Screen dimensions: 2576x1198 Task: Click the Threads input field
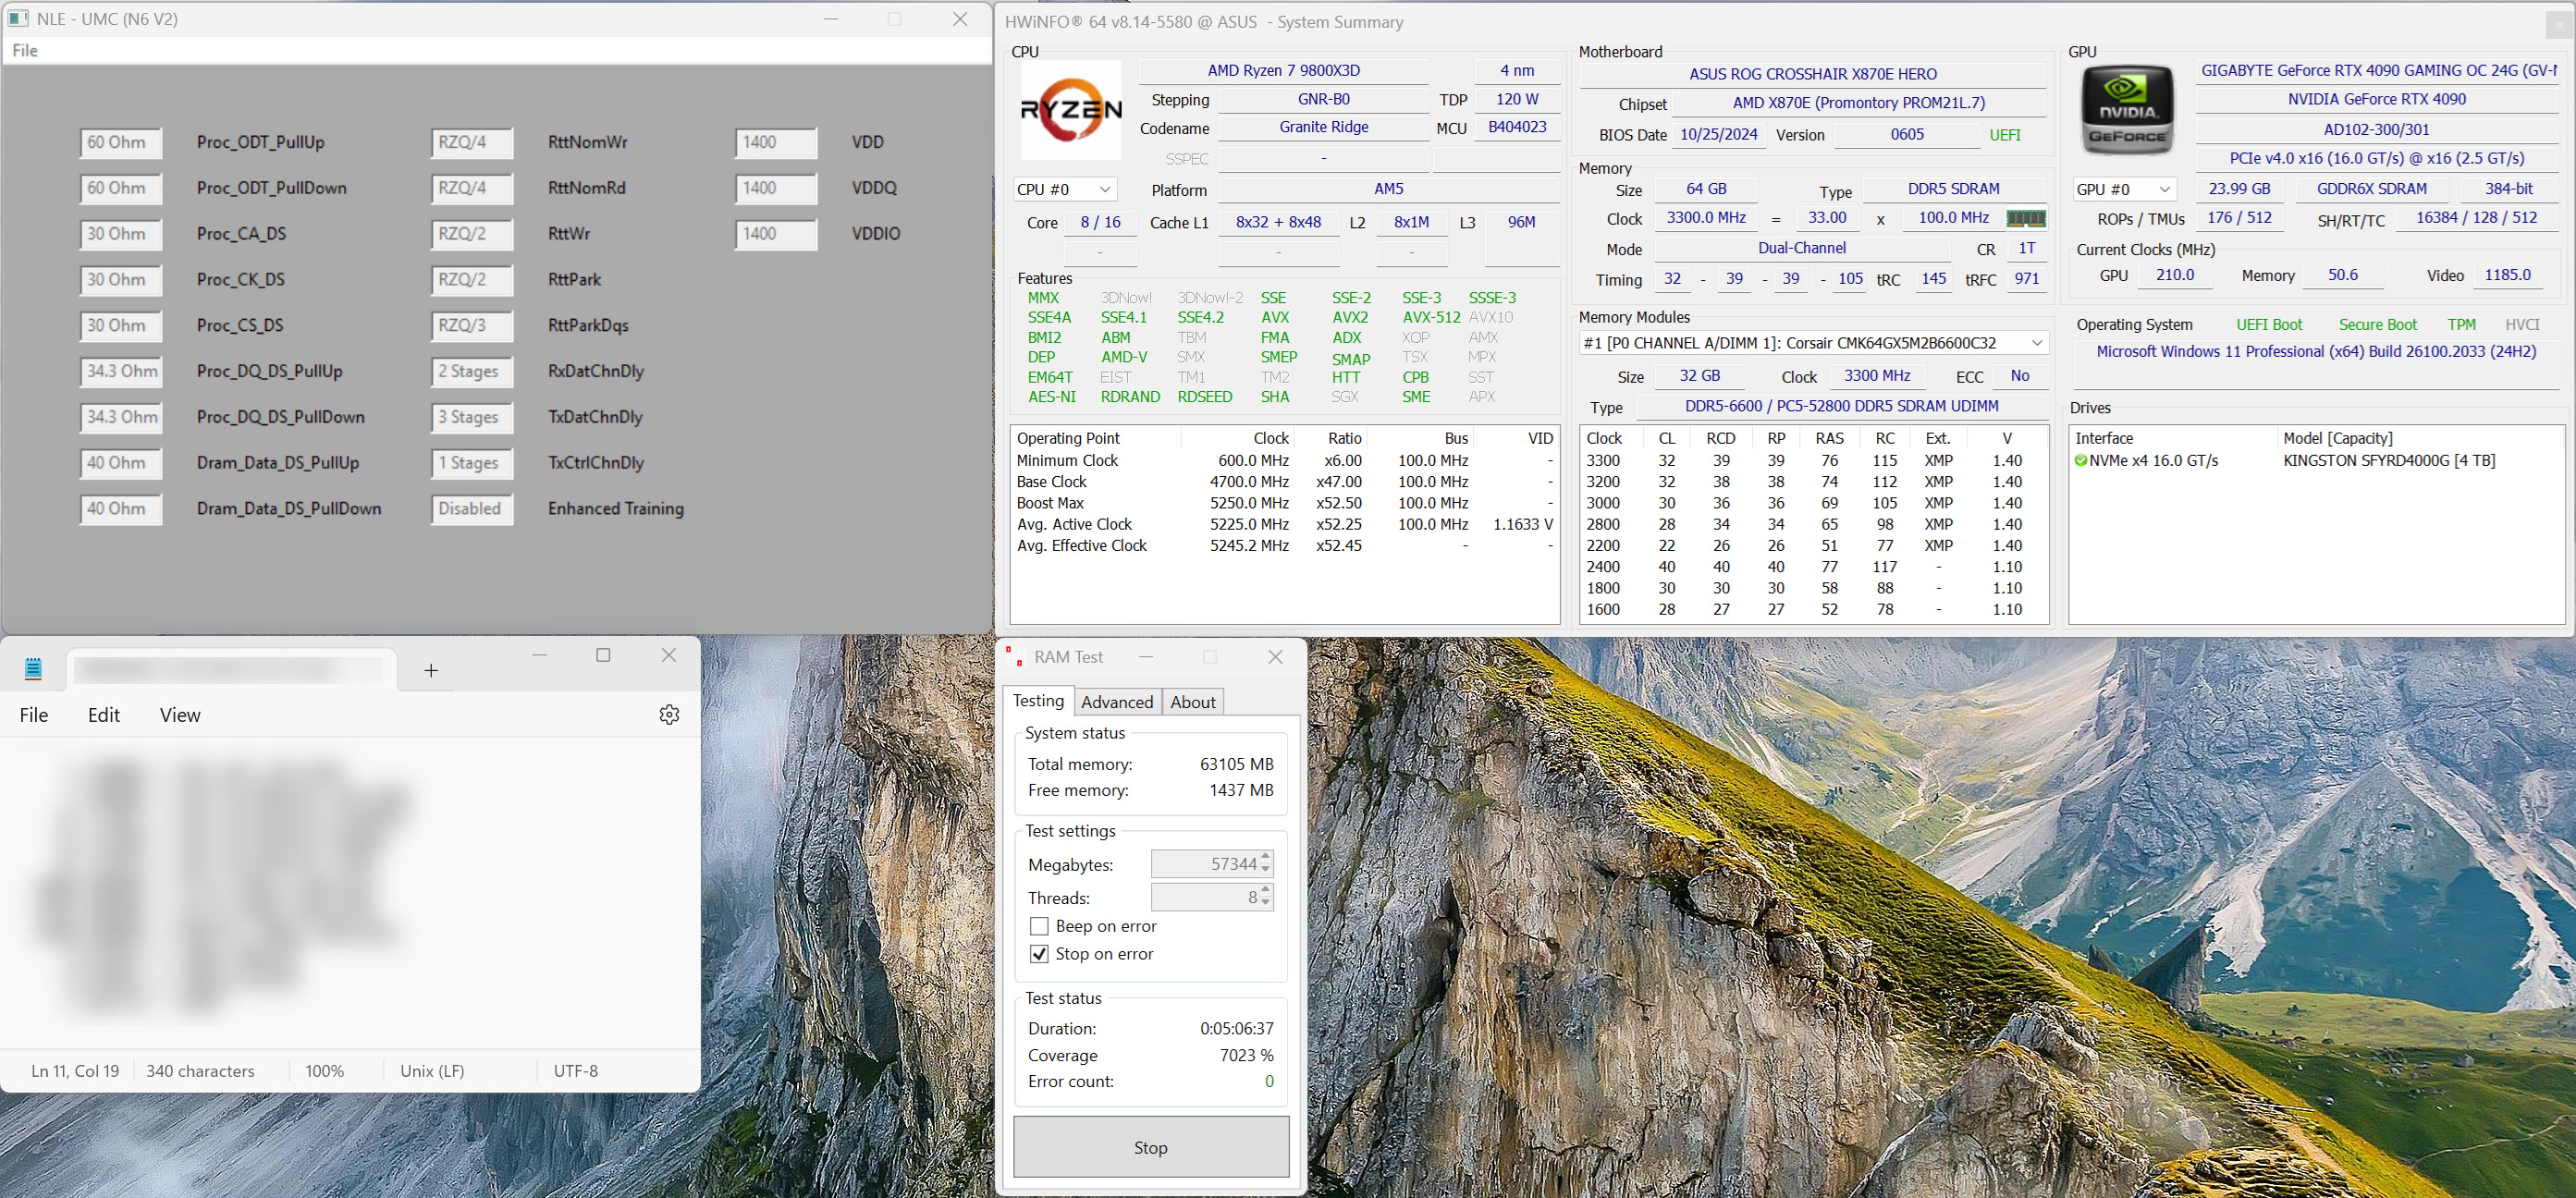(x=1205, y=897)
